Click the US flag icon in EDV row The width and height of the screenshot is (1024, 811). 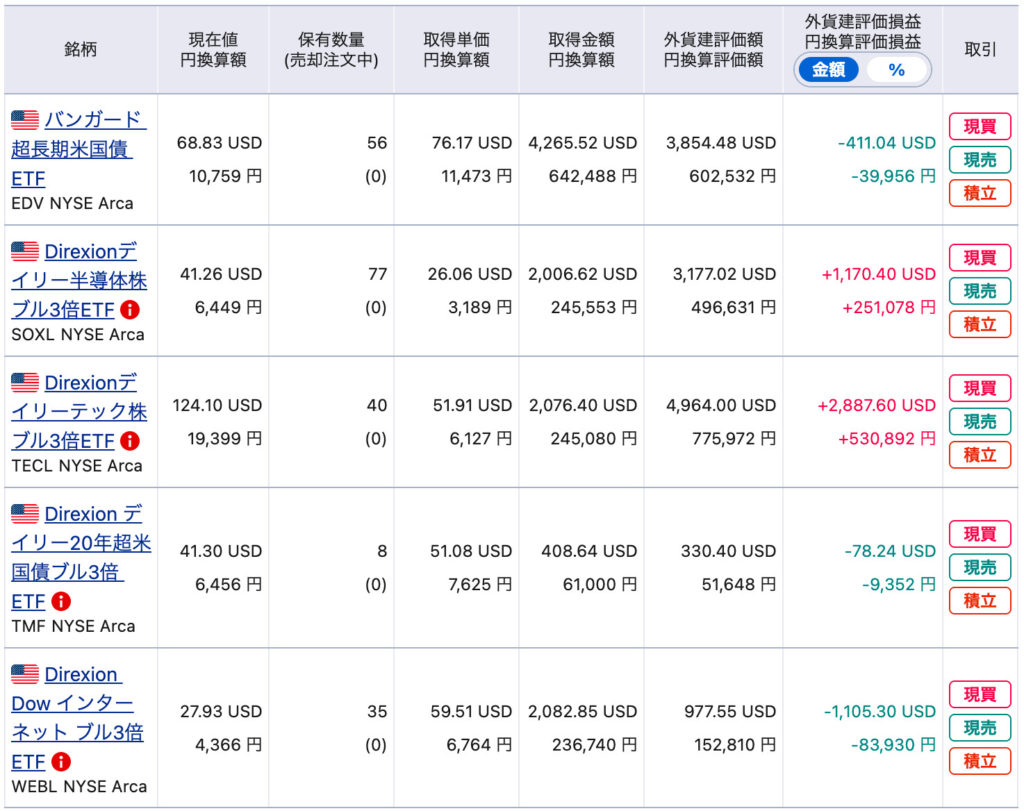coord(25,121)
